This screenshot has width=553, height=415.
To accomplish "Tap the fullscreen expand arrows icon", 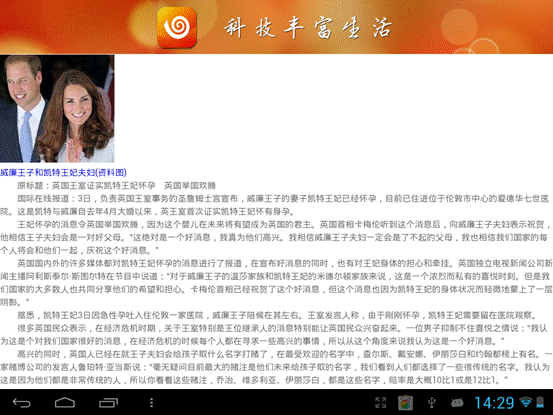I will pos(381,403).
